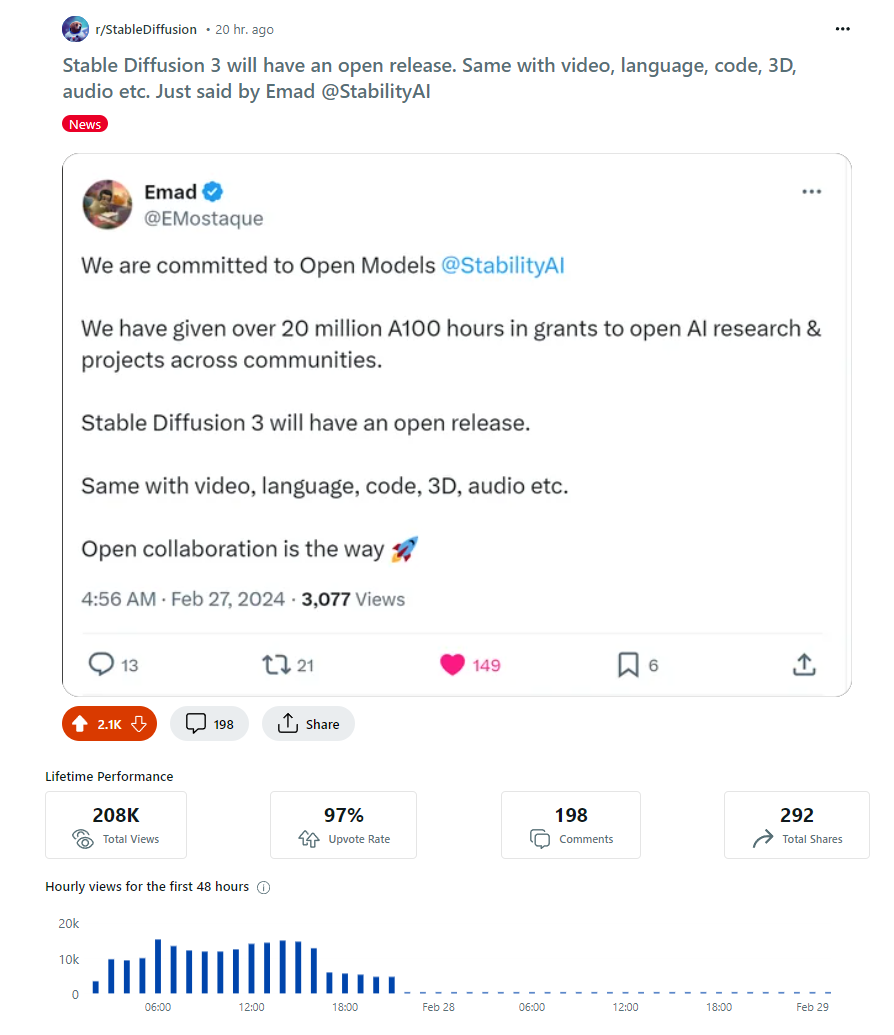Open the 198 comments button
This screenshot has width=894, height=1035.
pyautogui.click(x=209, y=723)
